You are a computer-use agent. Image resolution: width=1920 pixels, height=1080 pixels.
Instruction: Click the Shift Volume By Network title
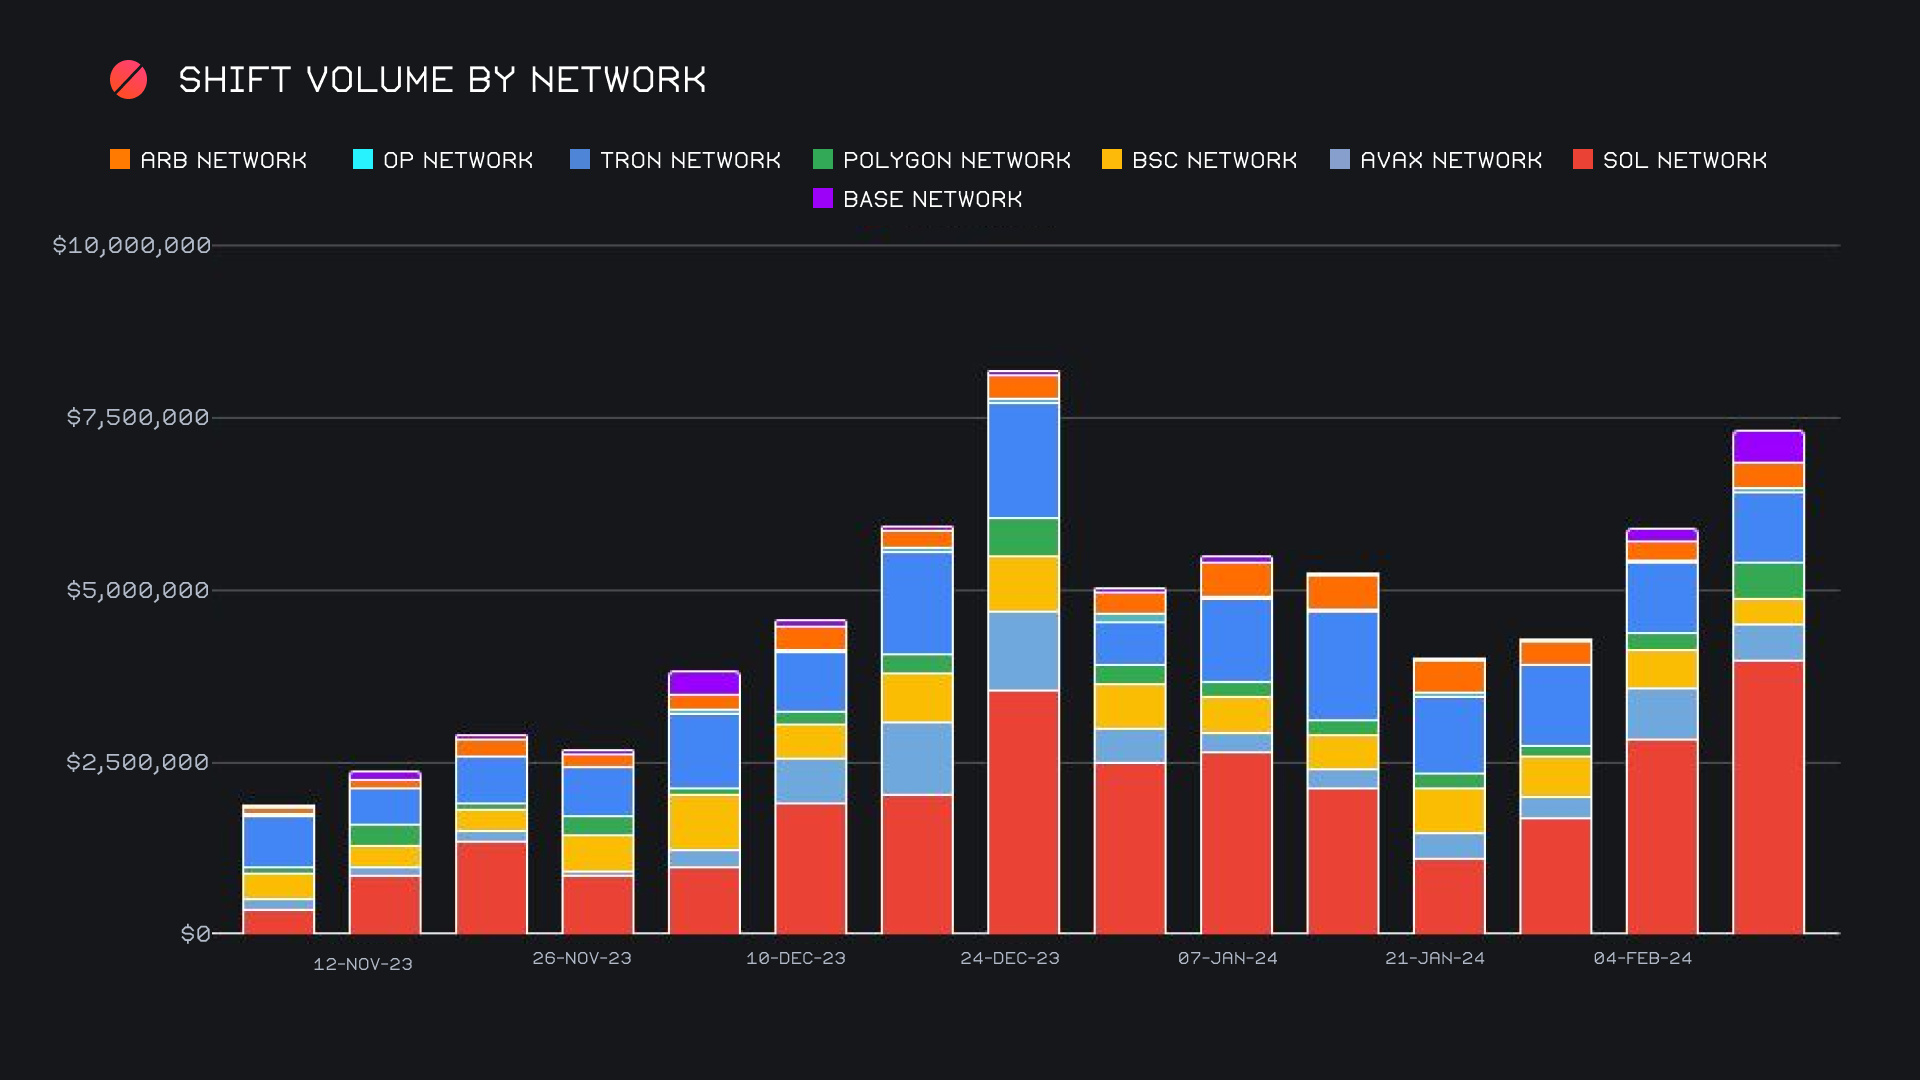pyautogui.click(x=442, y=80)
